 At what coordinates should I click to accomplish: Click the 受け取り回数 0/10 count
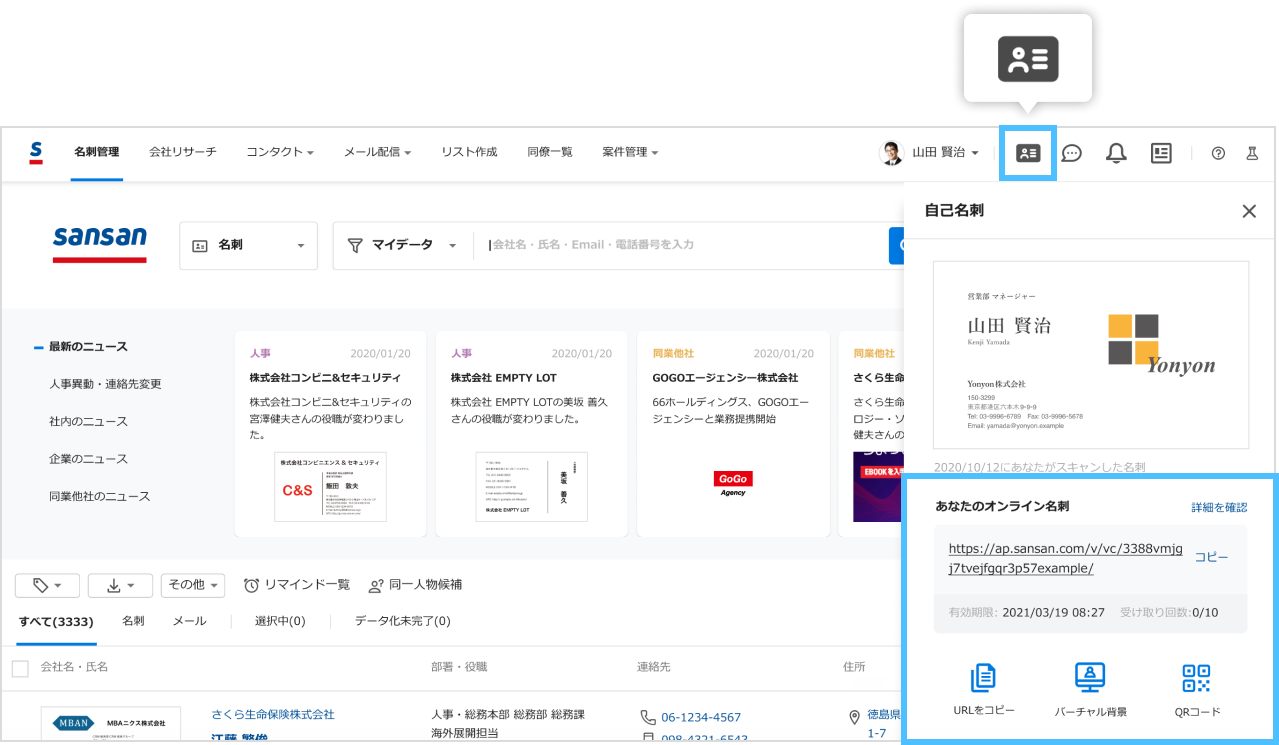(1169, 612)
